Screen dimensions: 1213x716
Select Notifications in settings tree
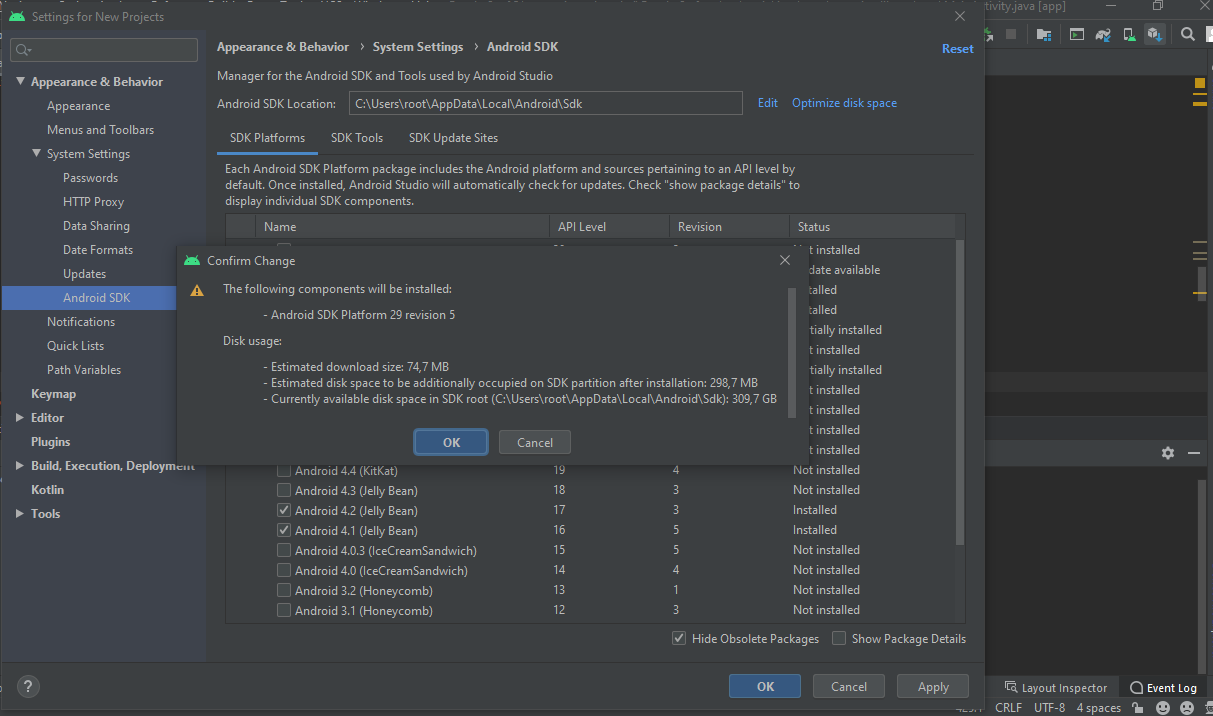pos(81,322)
